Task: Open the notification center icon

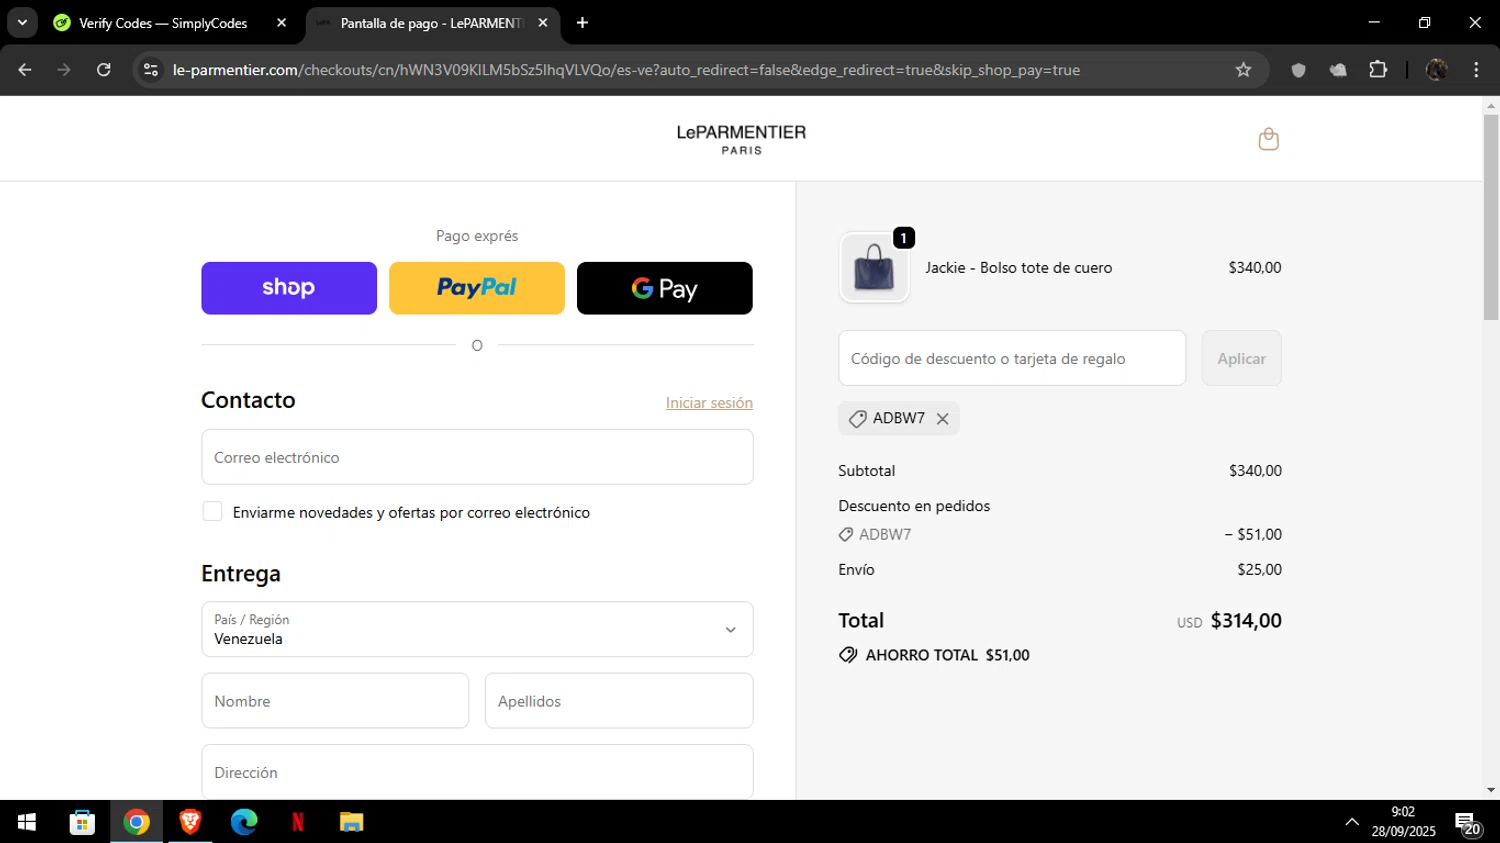Action: (1468, 824)
